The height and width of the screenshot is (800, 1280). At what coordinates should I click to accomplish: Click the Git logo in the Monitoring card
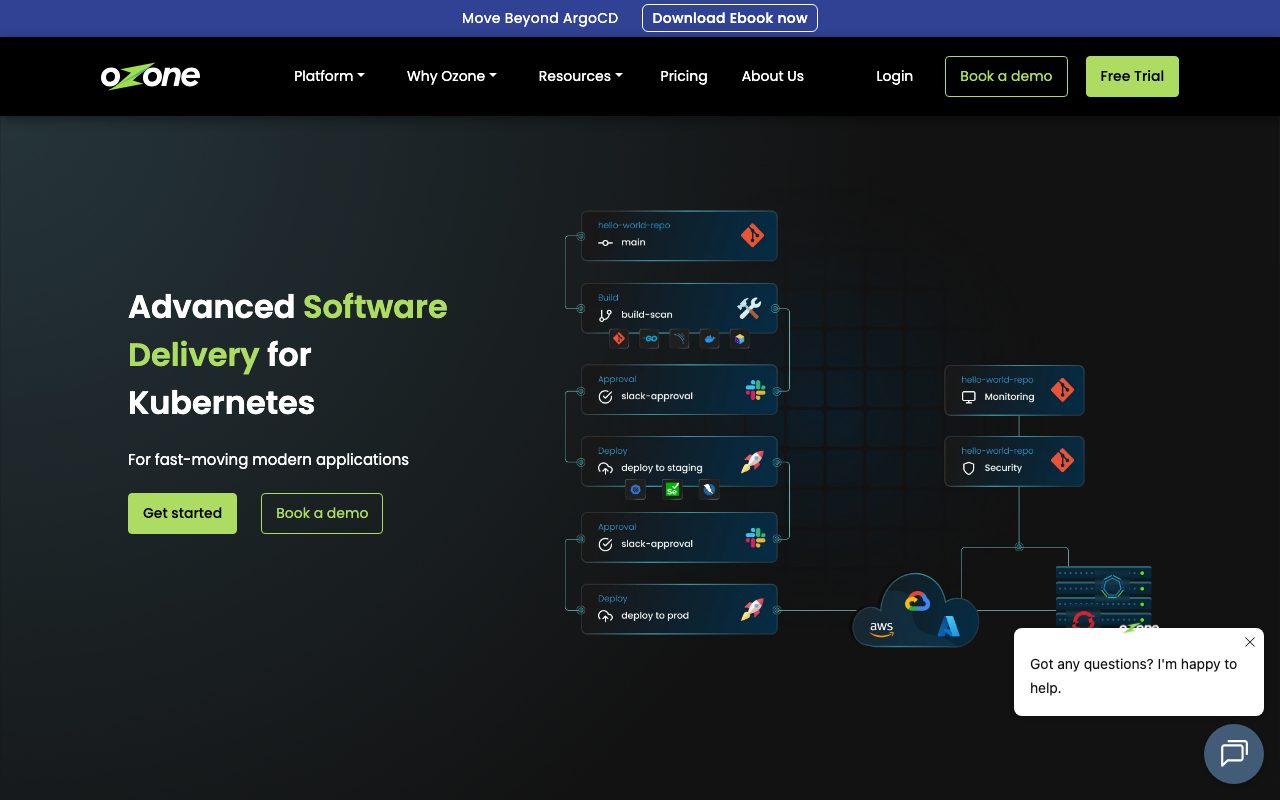coord(1062,389)
